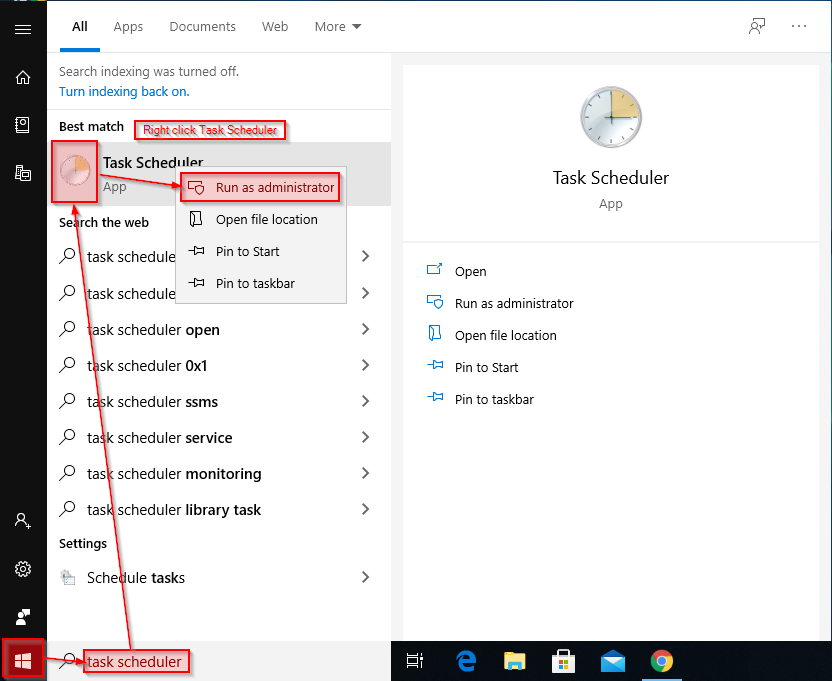Image resolution: width=832 pixels, height=681 pixels.
Task: Expand the Schedule tasks settings arrow
Action: [365, 578]
